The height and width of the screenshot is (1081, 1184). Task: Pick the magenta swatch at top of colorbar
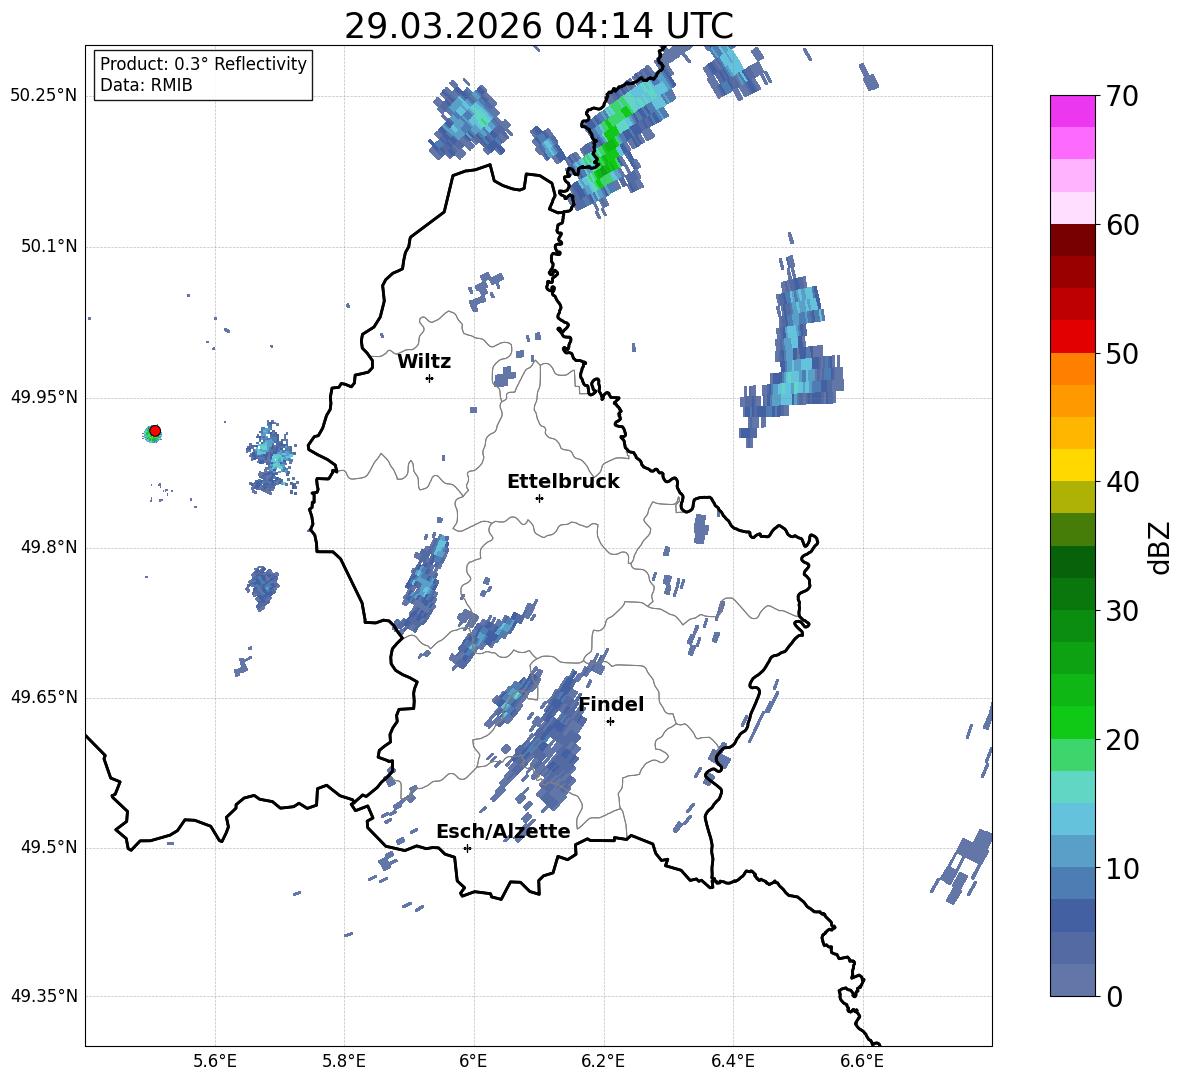(1073, 111)
